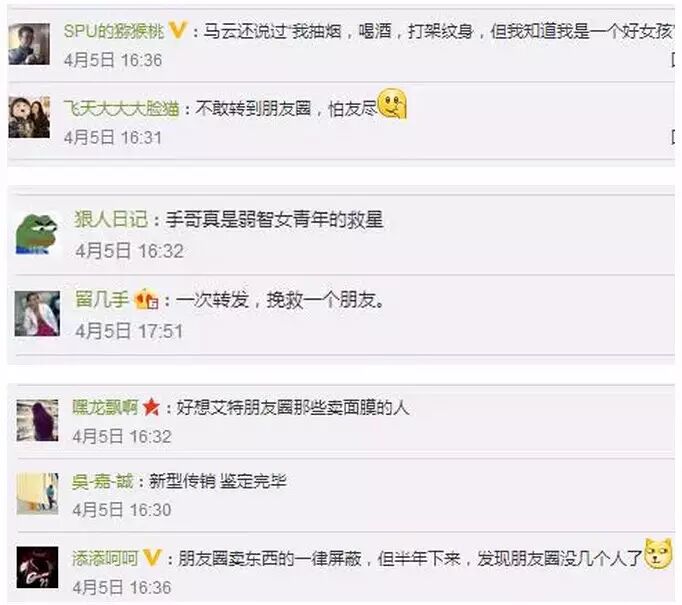
Task: Open SPU的猕猴桃's profile avatar
Action: (x=29, y=44)
